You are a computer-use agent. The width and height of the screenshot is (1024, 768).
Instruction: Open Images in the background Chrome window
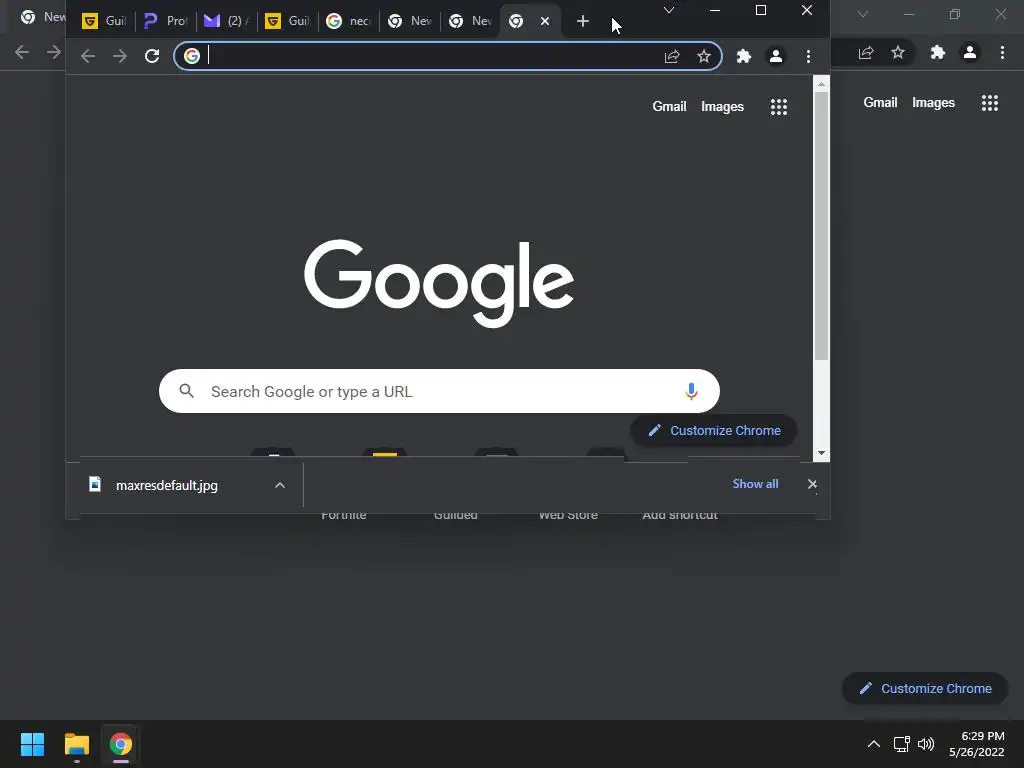(933, 103)
